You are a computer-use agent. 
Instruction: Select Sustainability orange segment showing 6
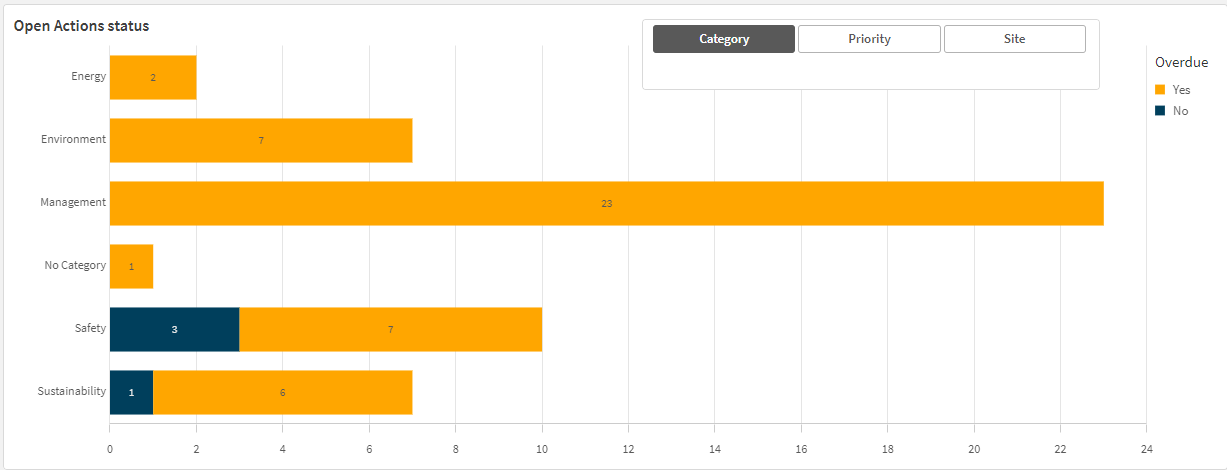tap(282, 392)
